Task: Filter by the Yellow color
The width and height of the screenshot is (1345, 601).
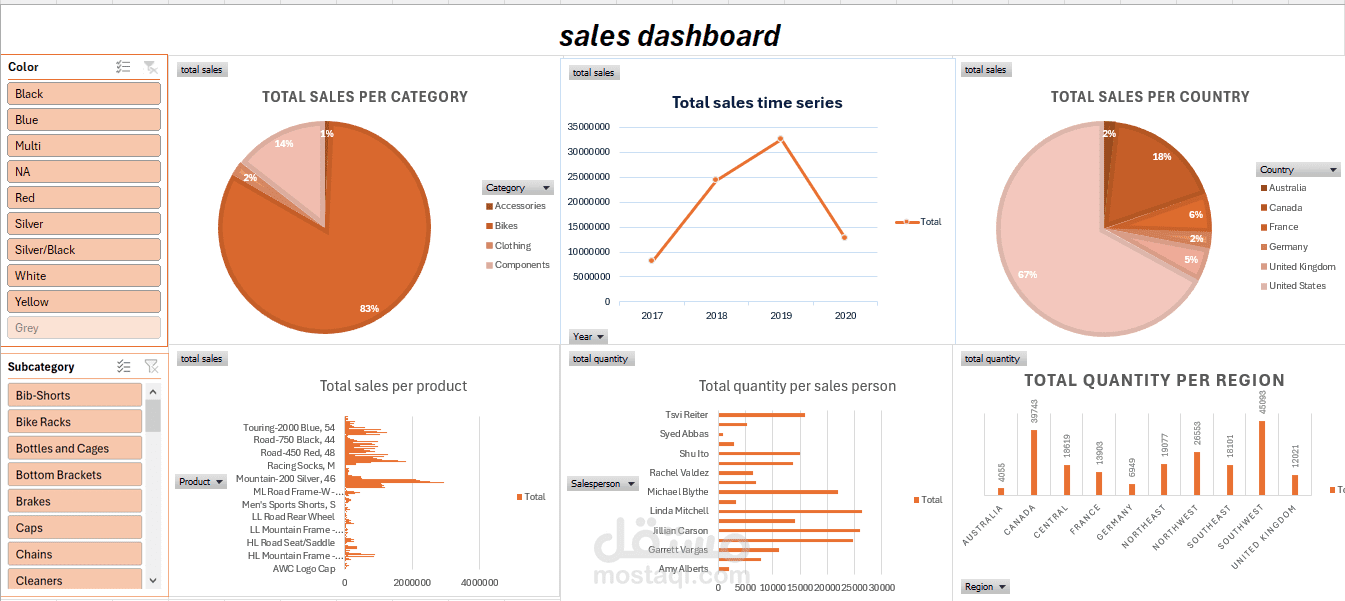Action: point(84,301)
